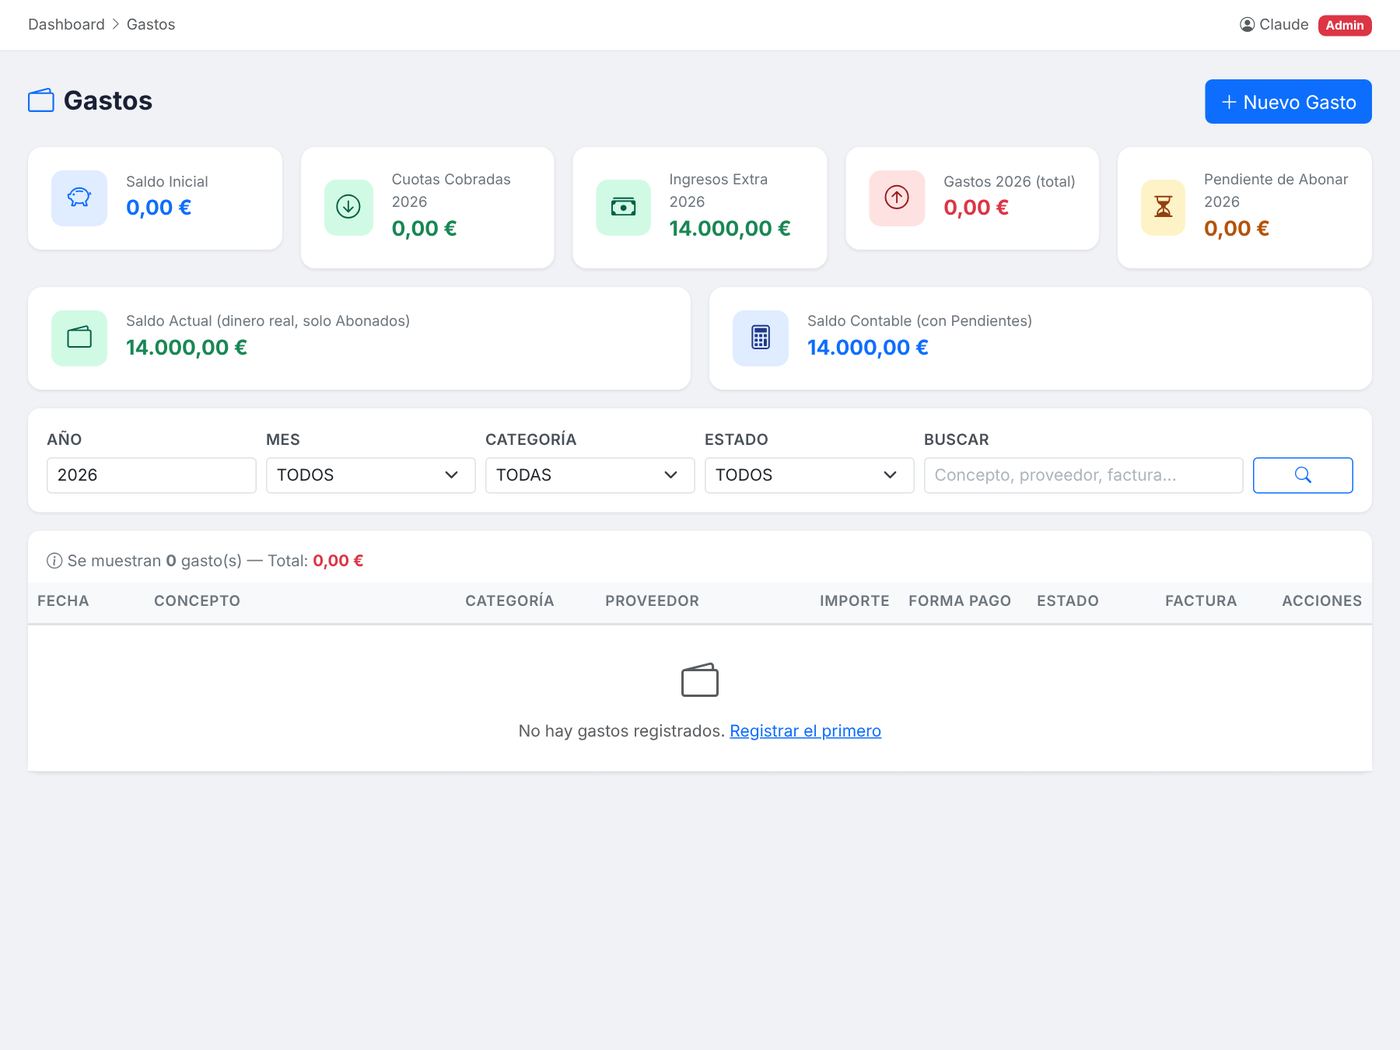Click the Claude username text
The image size is (1400, 1050).
pos(1284,24)
